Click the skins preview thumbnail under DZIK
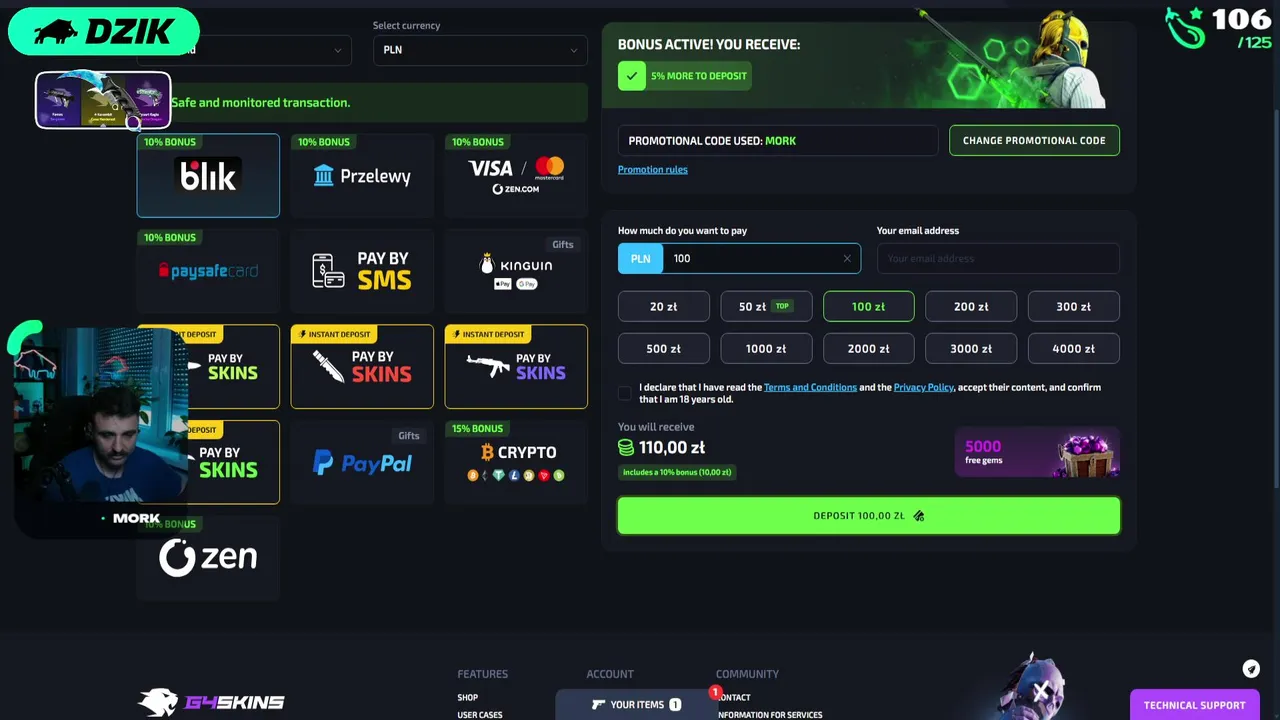 (x=103, y=100)
